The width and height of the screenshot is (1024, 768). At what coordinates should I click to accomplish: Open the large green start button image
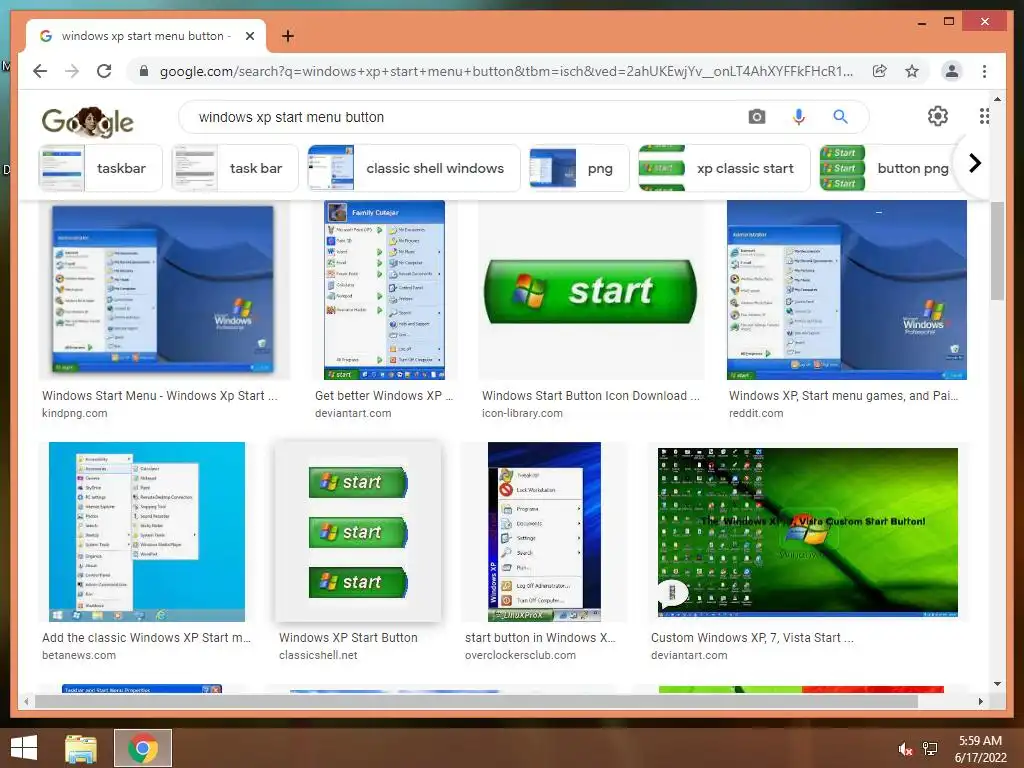coord(590,290)
